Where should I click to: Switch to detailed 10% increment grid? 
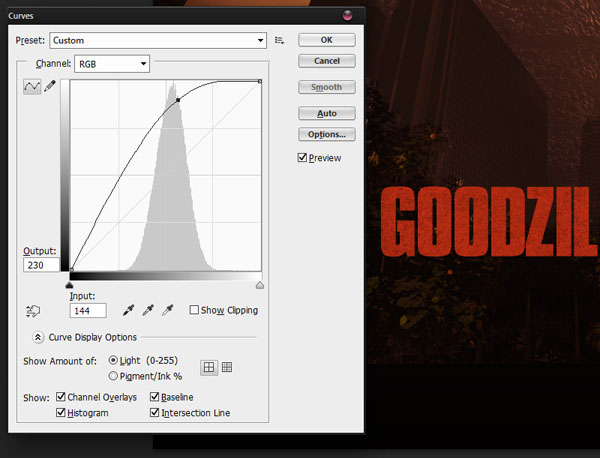point(227,367)
